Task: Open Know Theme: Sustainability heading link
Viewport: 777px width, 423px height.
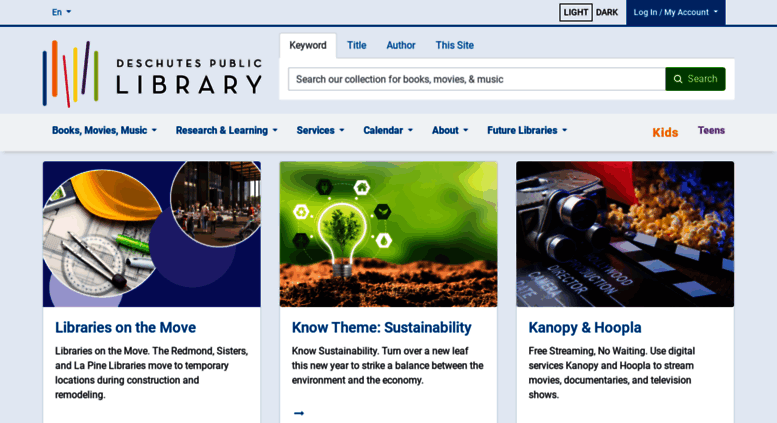Action: [382, 327]
